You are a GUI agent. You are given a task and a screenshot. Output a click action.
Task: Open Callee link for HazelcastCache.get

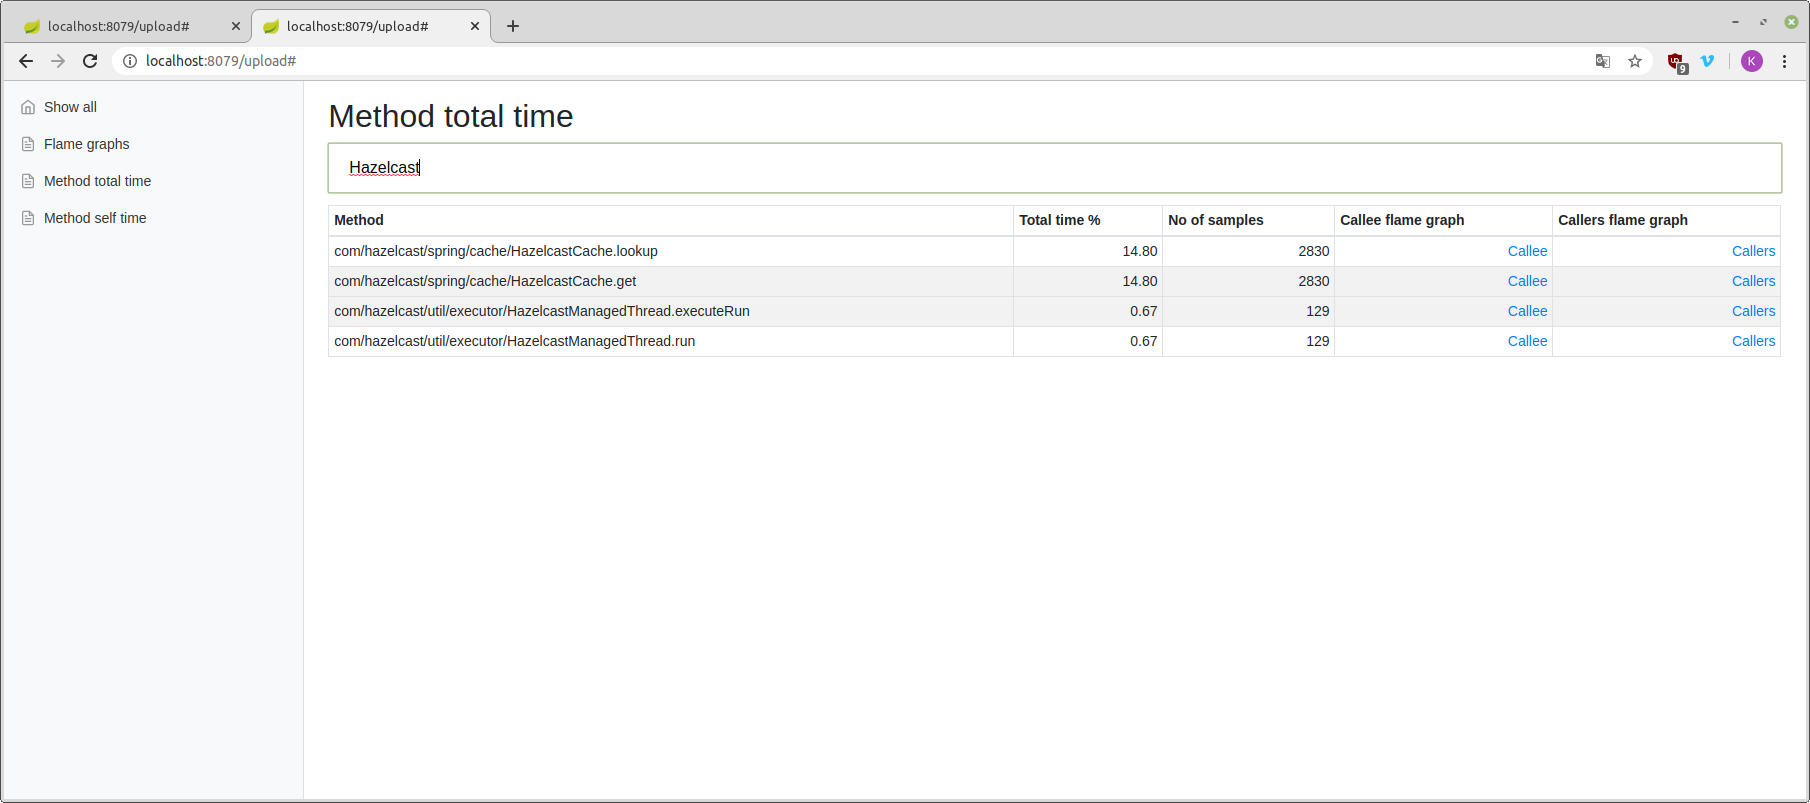[1527, 281]
